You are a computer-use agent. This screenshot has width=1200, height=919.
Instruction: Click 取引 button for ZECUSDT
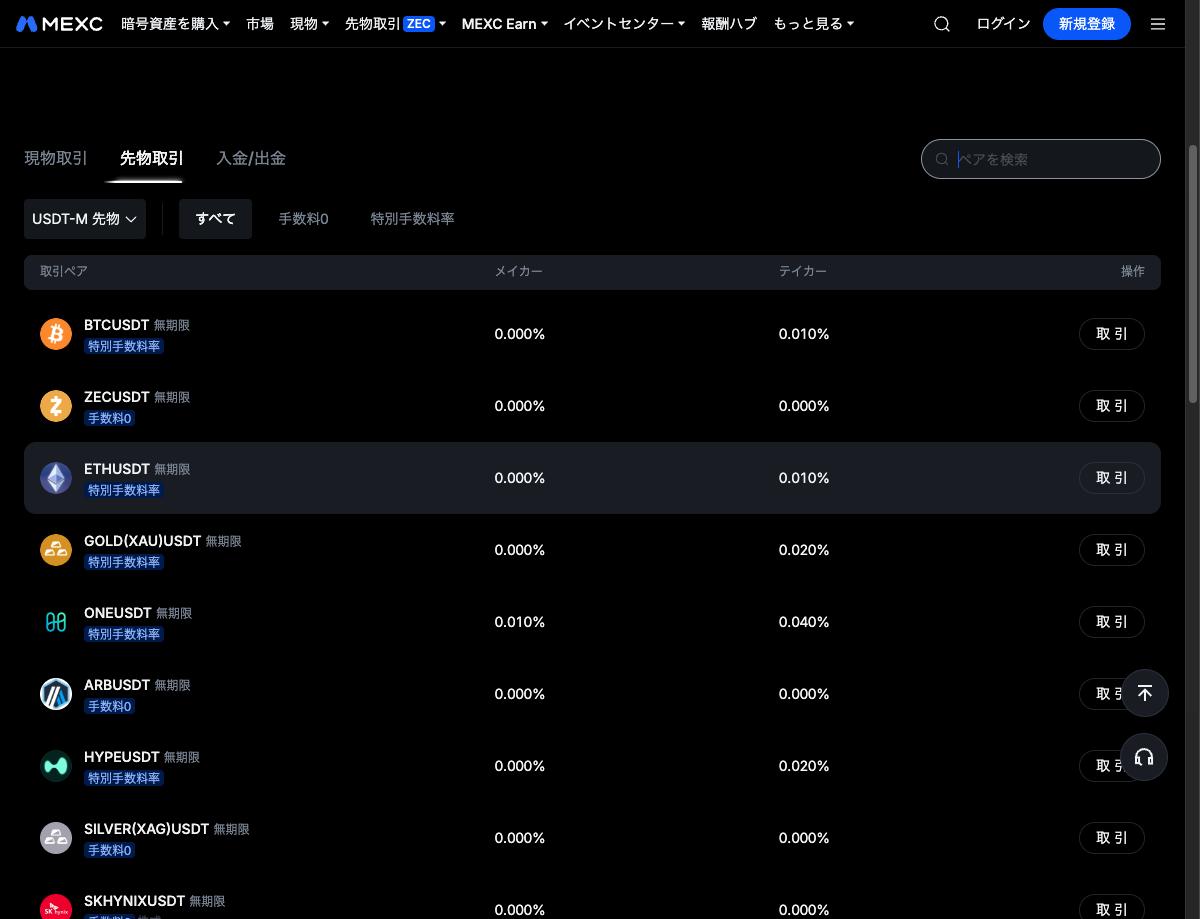click(1112, 406)
